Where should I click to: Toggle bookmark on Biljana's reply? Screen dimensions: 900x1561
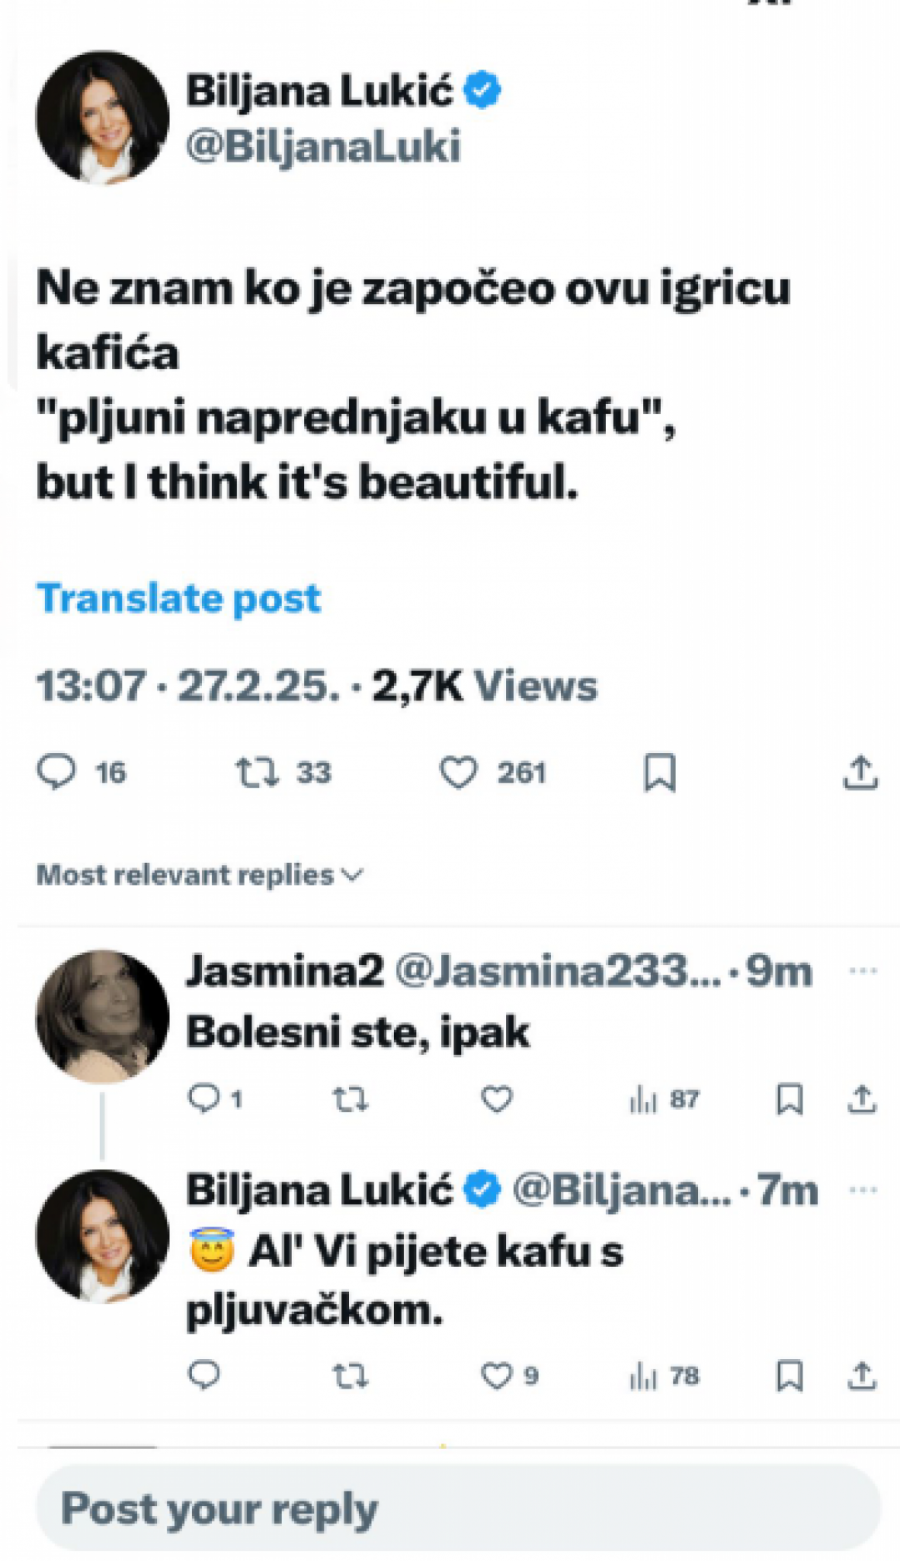791,1376
